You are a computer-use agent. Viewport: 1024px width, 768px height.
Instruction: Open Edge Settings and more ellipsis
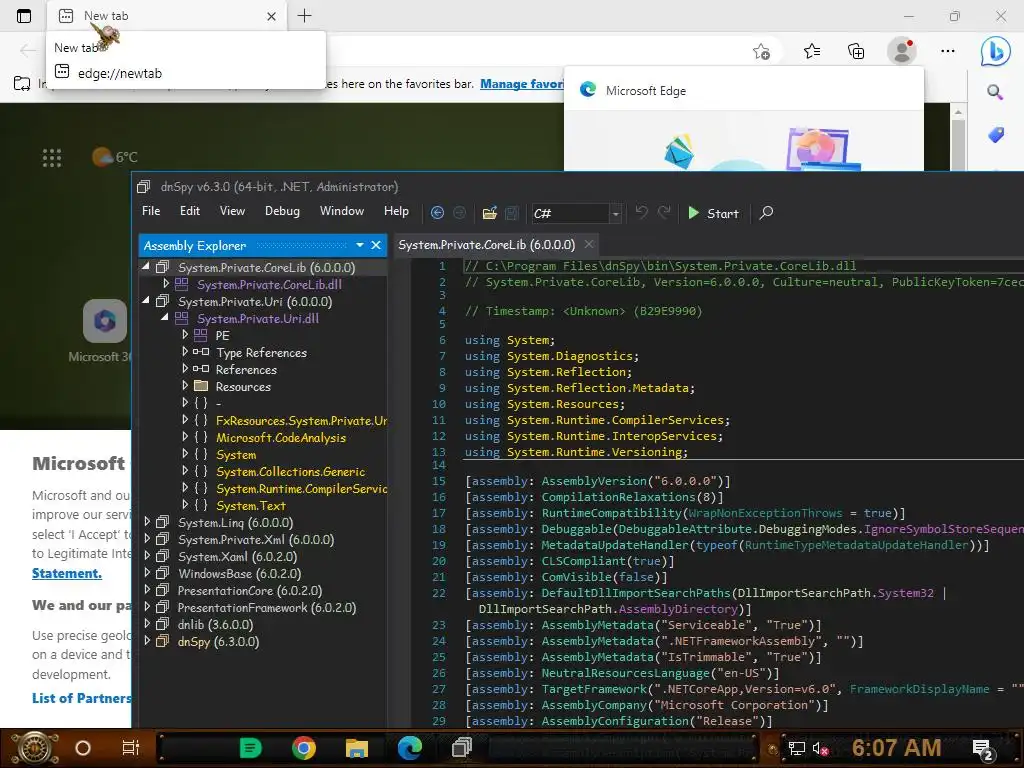coord(948,51)
